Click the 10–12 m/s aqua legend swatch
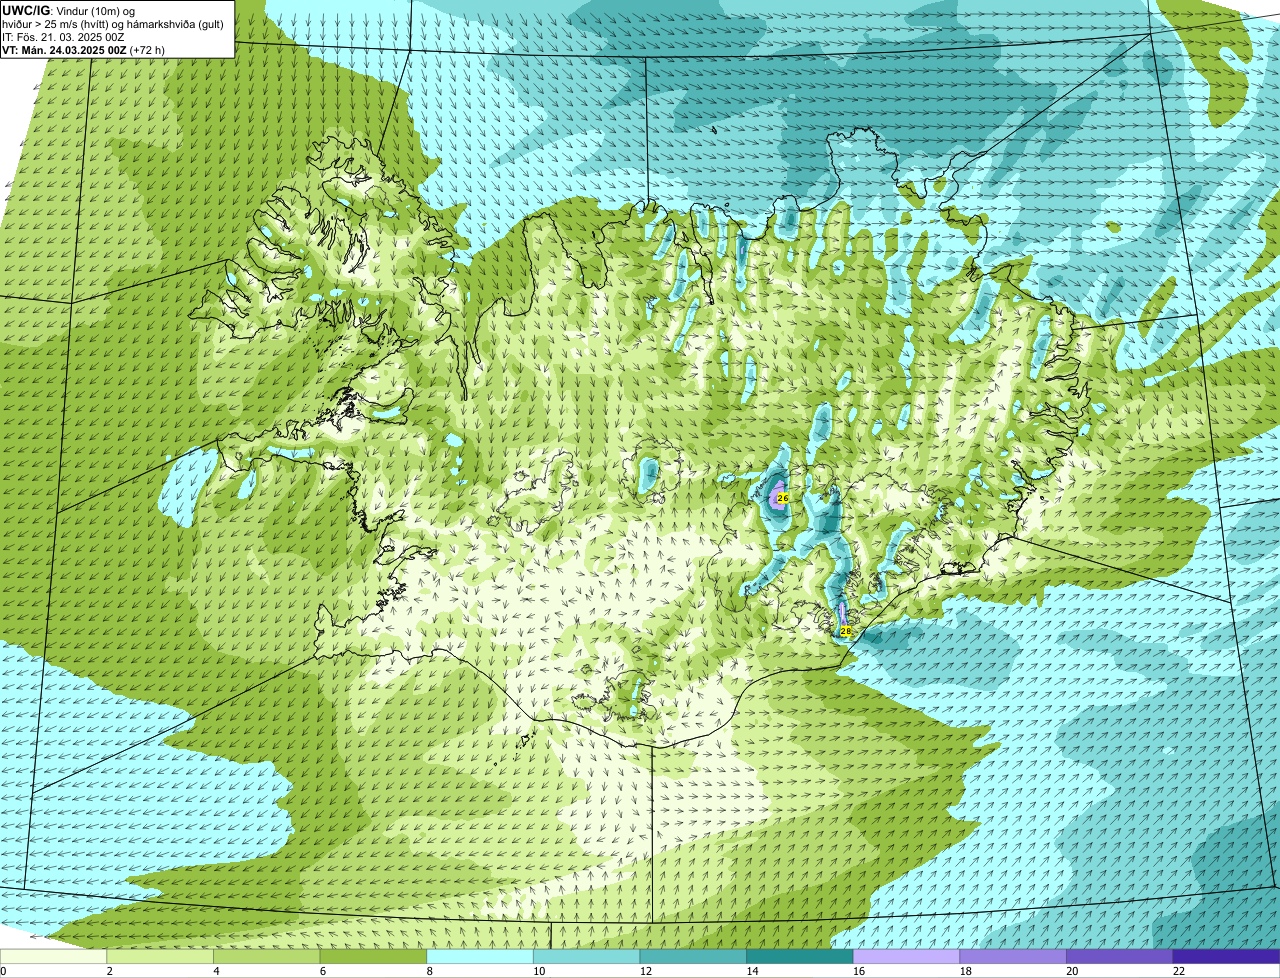Image resolution: width=1280 pixels, height=978 pixels. point(587,956)
